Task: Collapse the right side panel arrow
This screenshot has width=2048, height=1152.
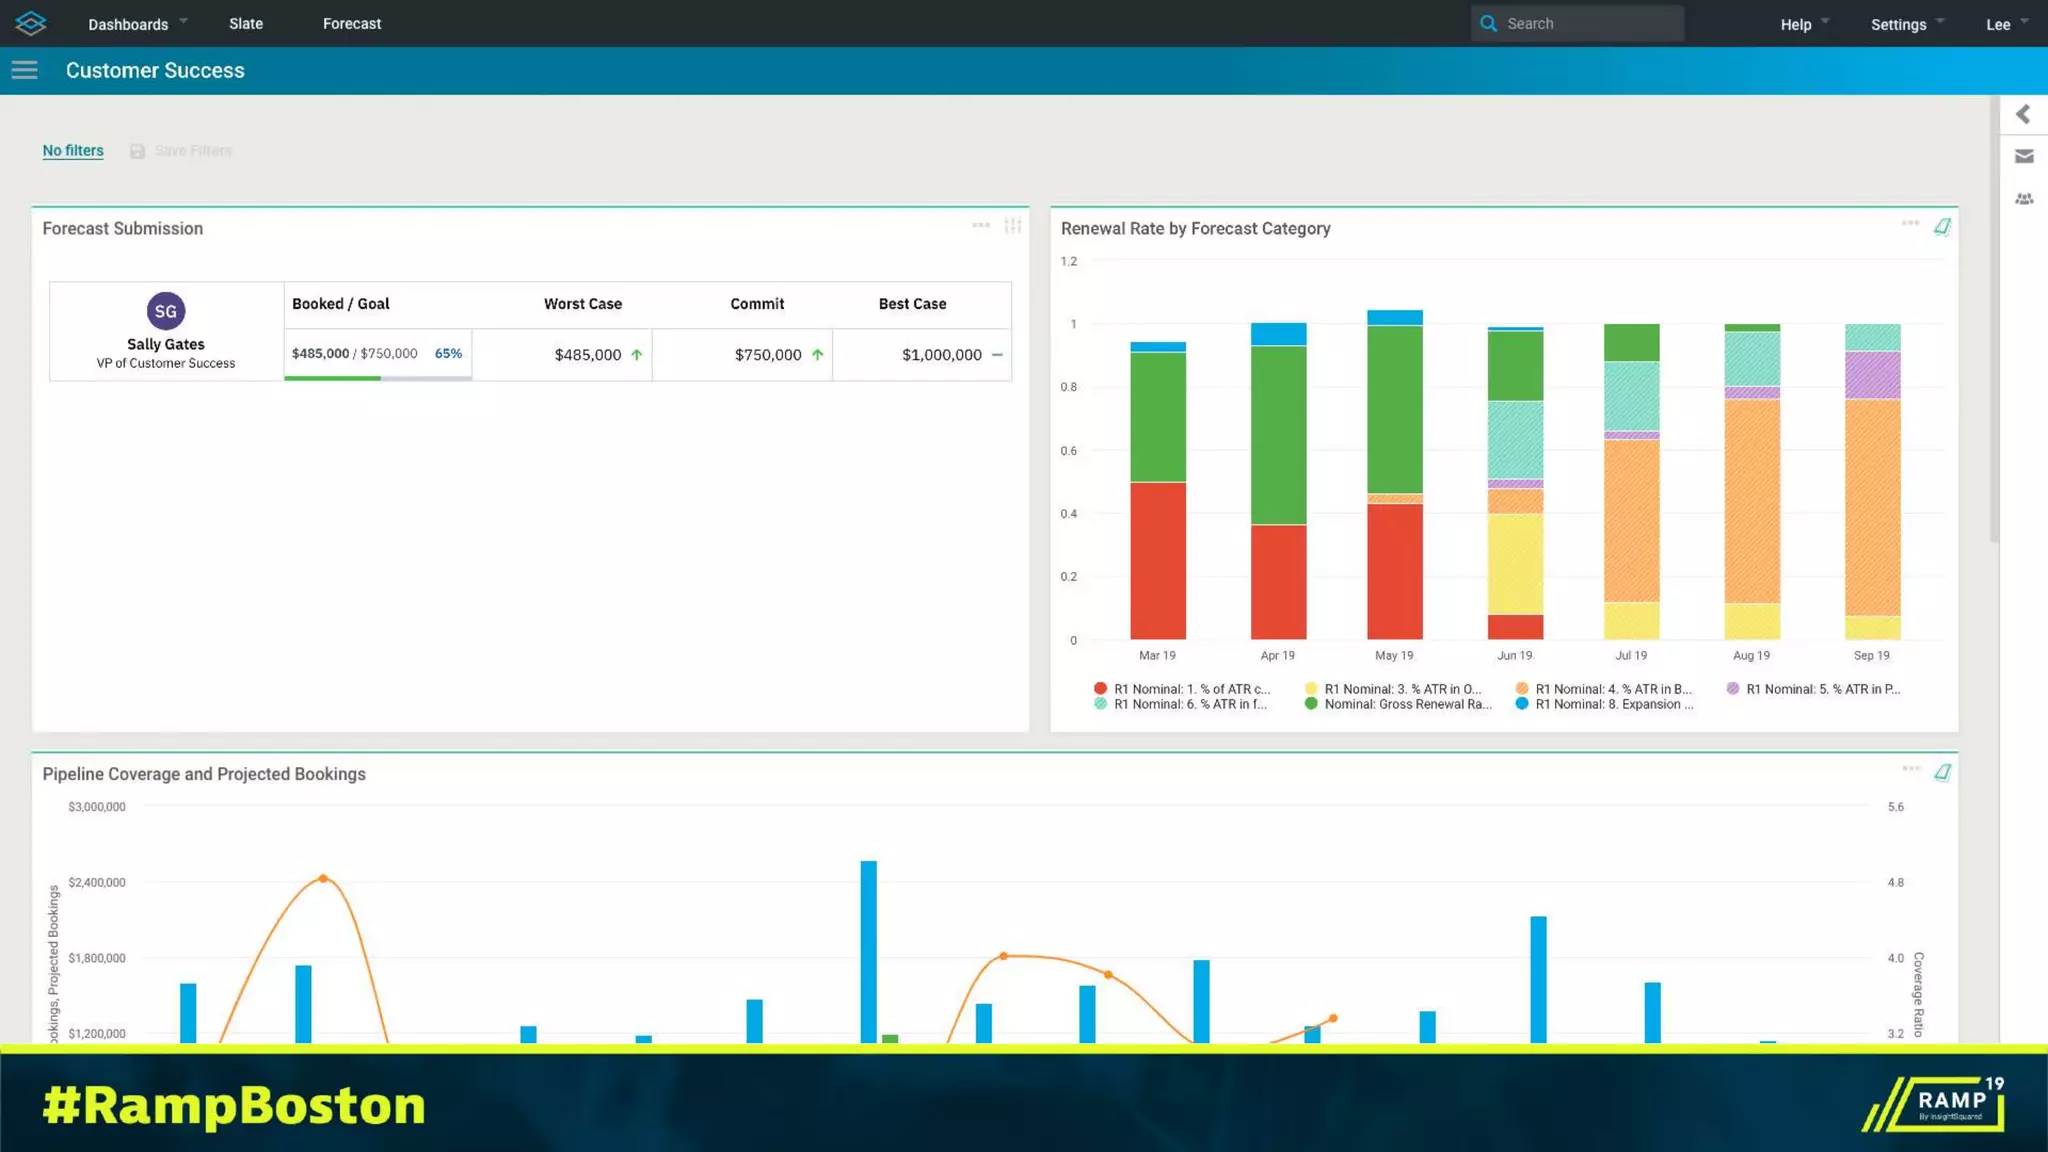Action: click(x=2023, y=114)
